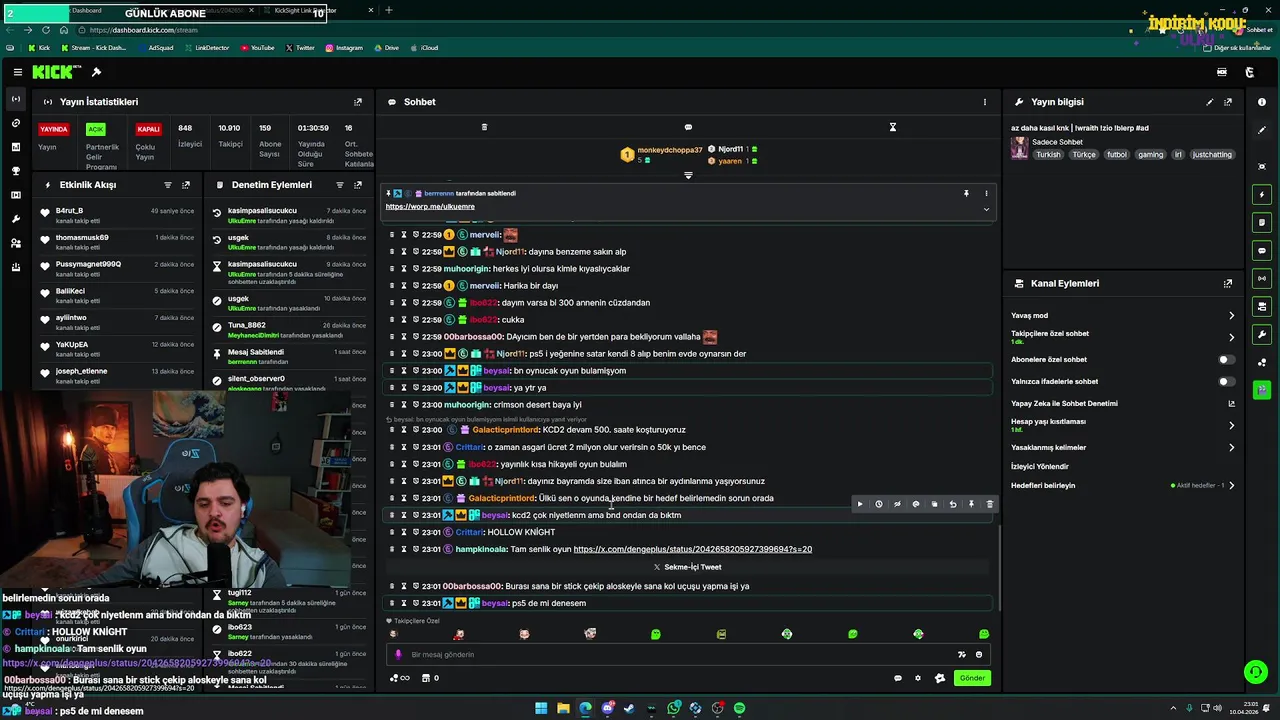Click the Windows Start button

[541, 708]
